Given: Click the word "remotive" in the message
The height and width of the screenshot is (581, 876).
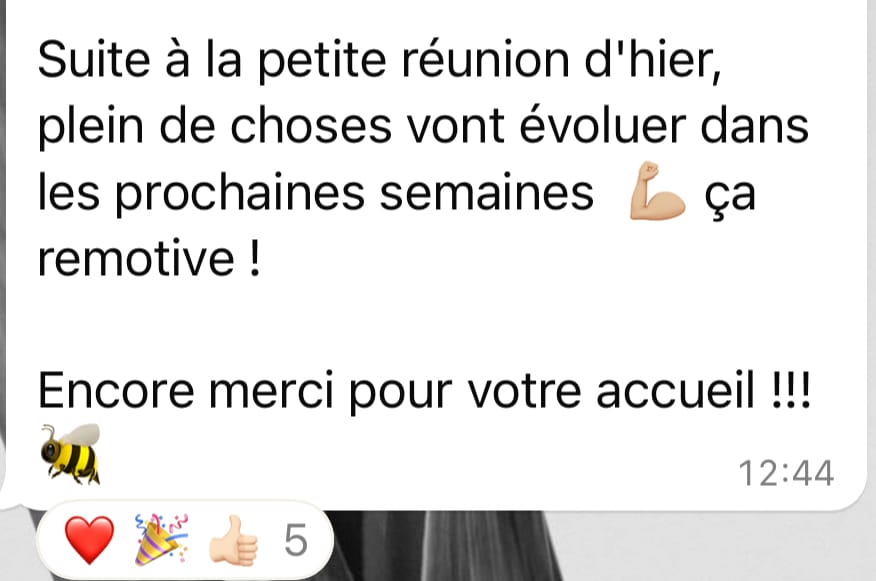Looking at the screenshot, I should coord(136,259).
